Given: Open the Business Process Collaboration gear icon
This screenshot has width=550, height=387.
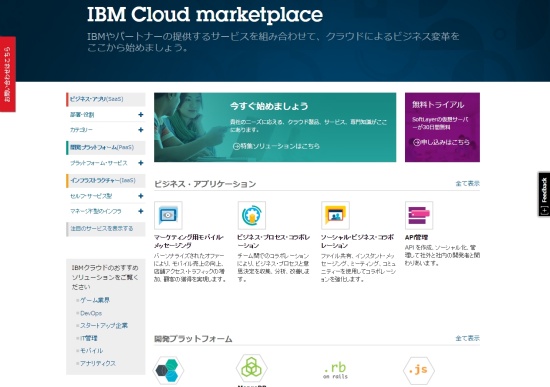Looking at the screenshot, I should pyautogui.click(x=251, y=215).
